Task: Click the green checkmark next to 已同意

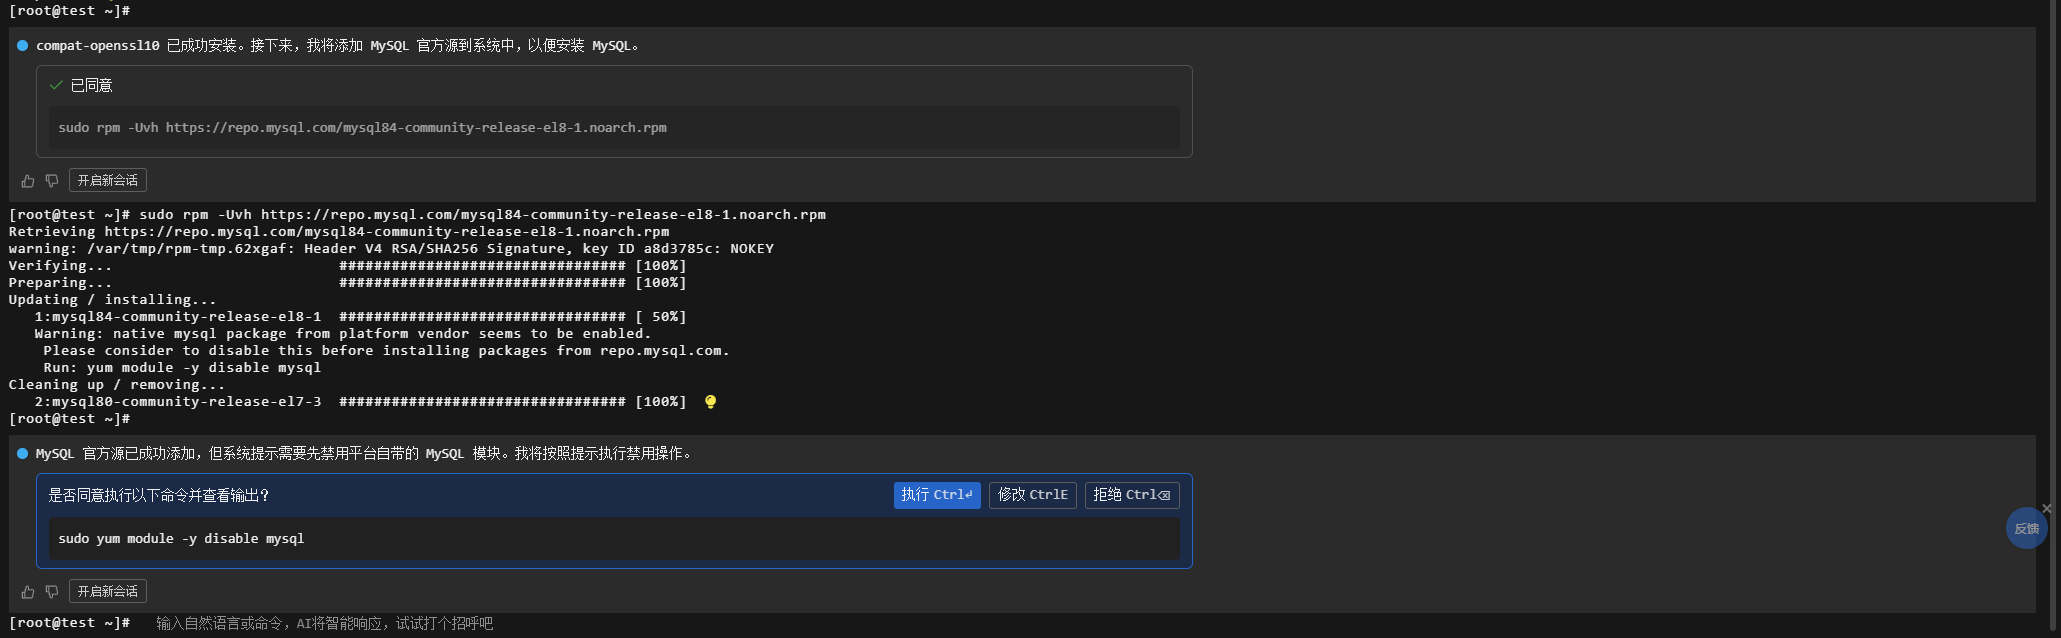Action: point(56,86)
